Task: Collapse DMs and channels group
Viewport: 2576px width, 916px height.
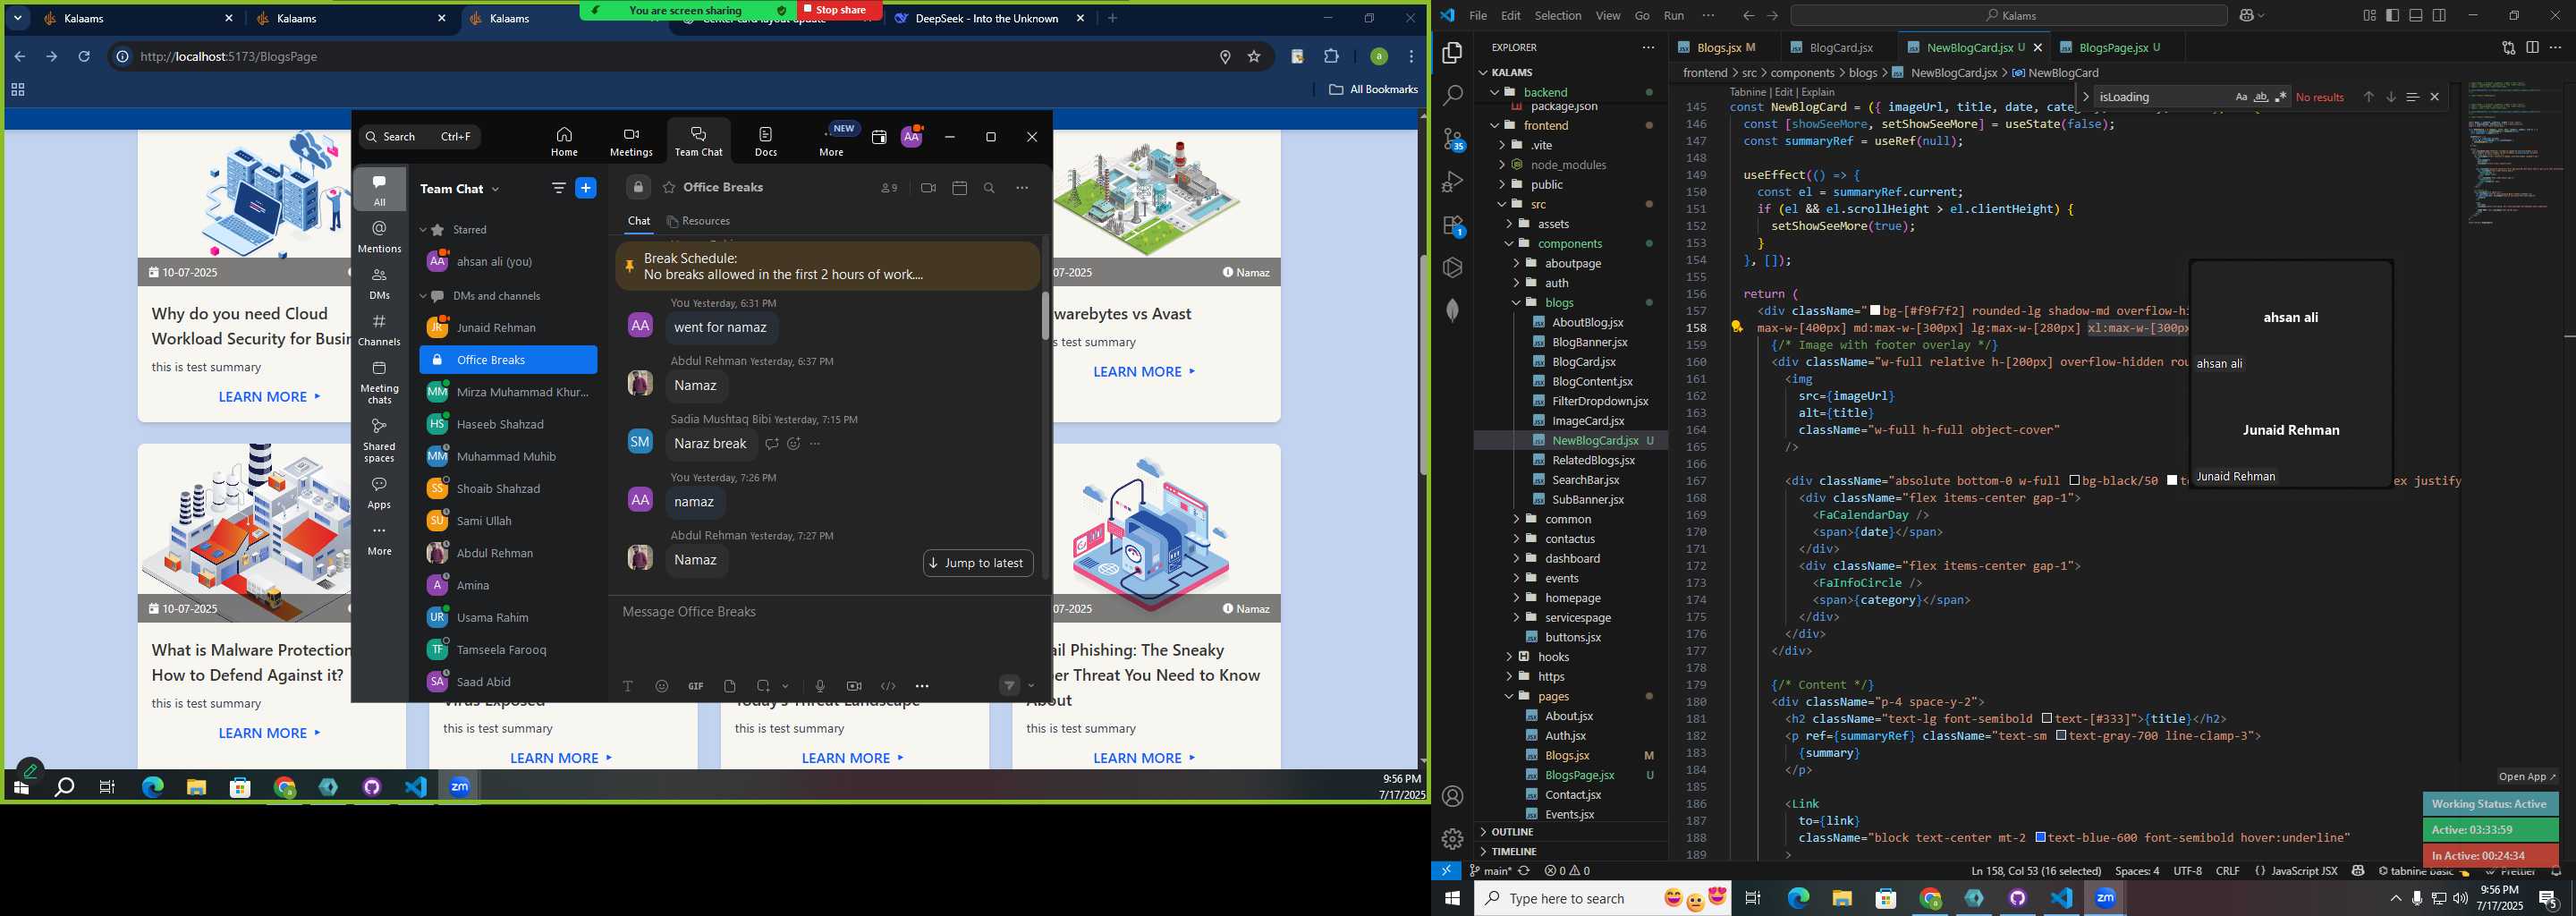Action: coord(423,296)
